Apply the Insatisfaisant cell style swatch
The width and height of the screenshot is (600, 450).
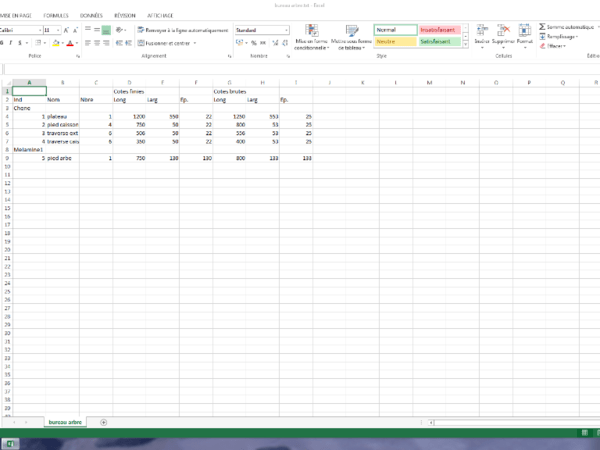click(x=440, y=30)
